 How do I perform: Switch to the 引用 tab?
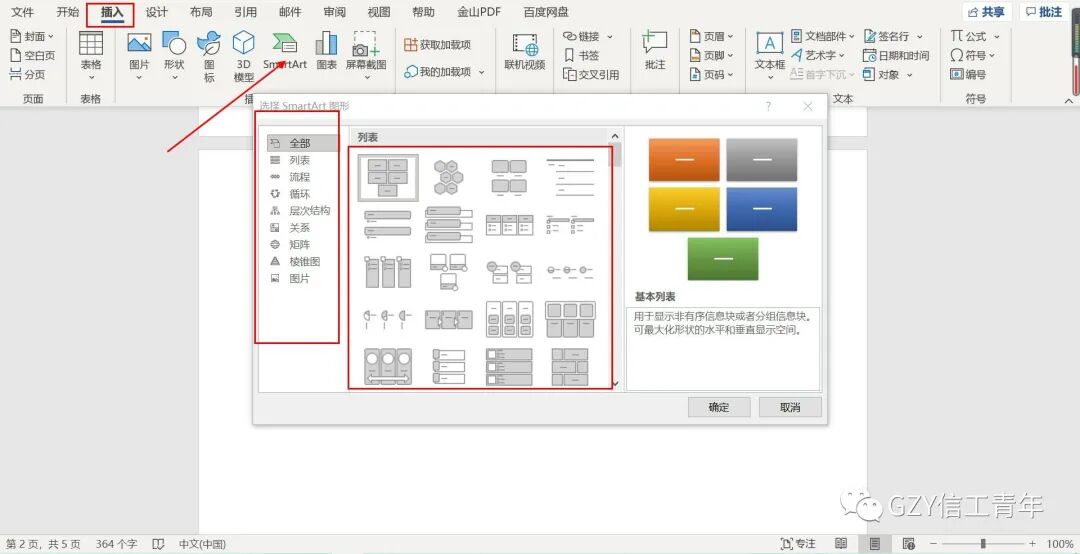pos(245,12)
